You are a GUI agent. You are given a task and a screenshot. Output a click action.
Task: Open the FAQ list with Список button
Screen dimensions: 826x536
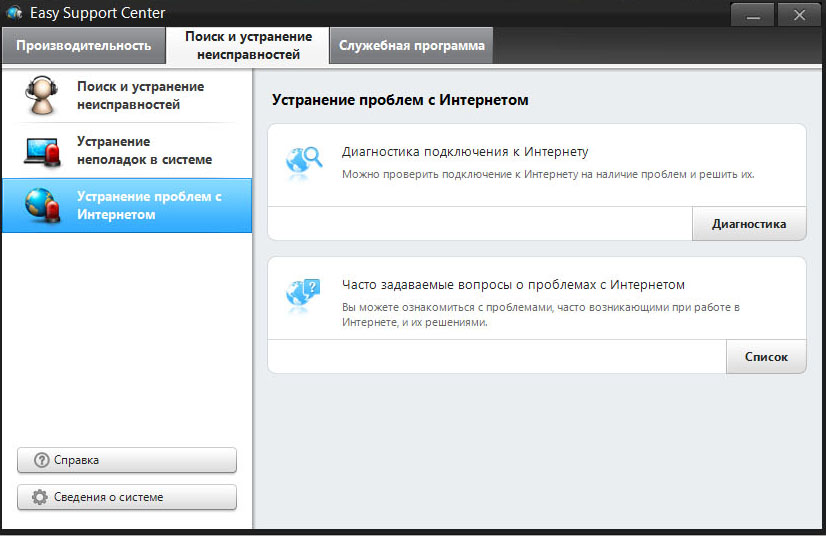(x=766, y=357)
